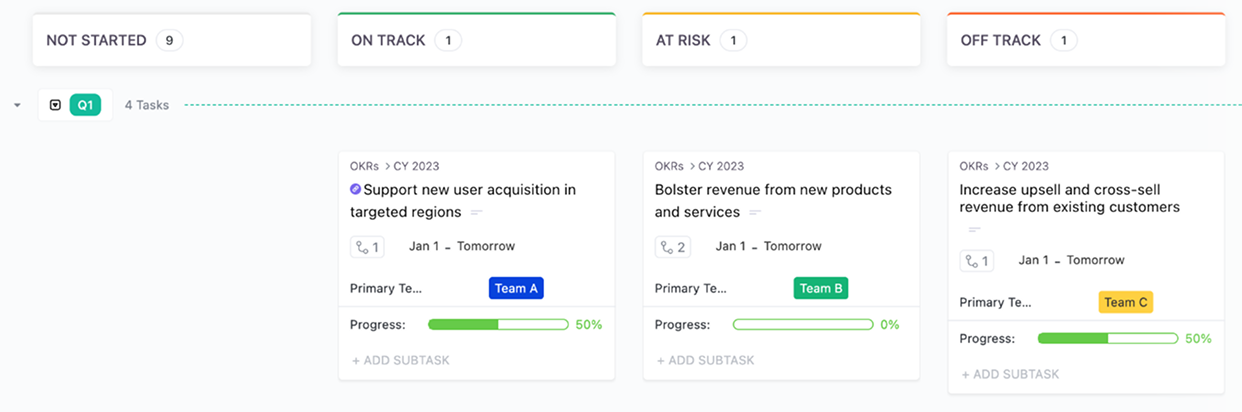The image size is (1242, 412).
Task: Click the description icon under Increase upsell title
Action: (x=974, y=230)
